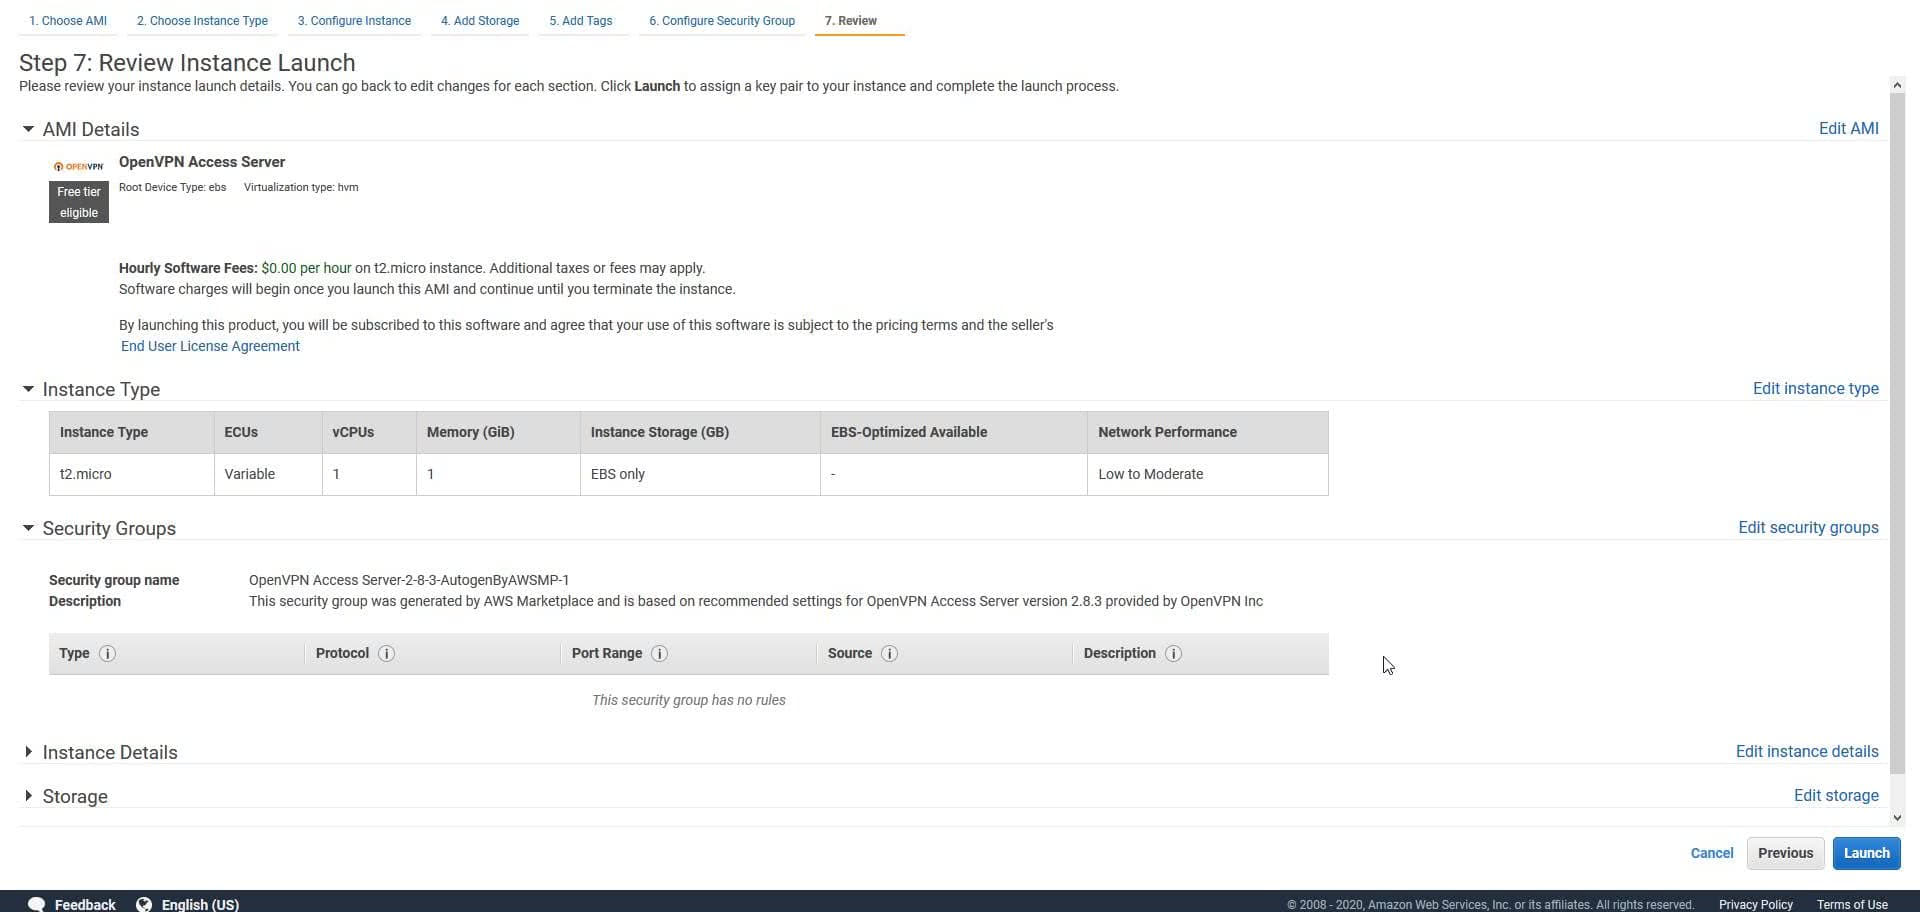Open the Terms of Use link
Image resolution: width=1920 pixels, height=912 pixels.
tap(1855, 904)
